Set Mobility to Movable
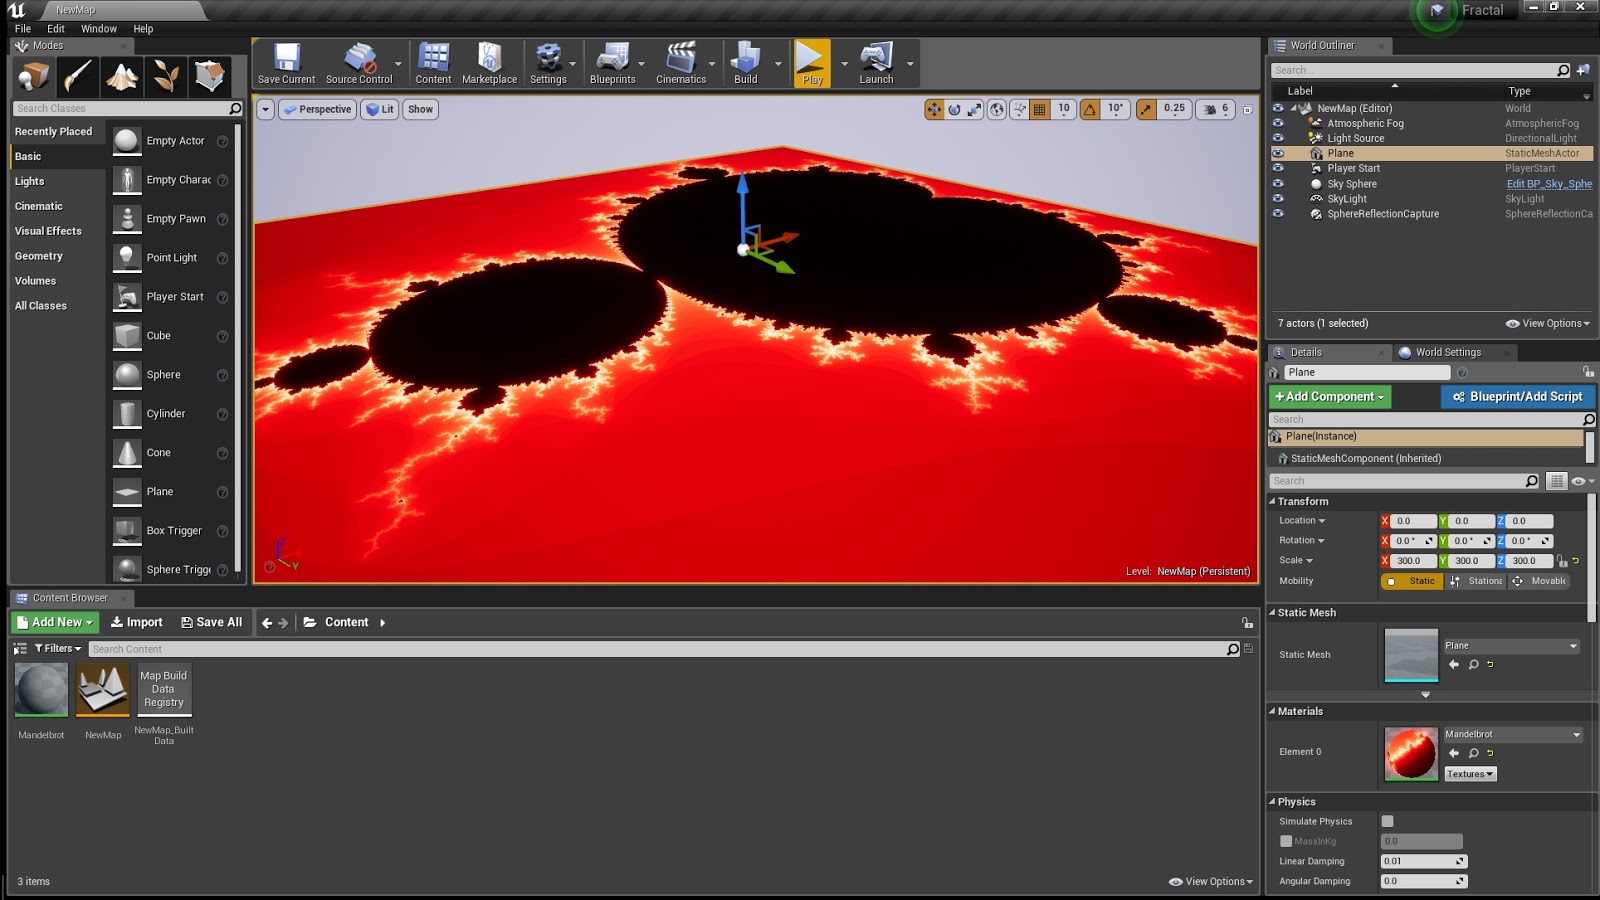This screenshot has width=1600, height=900. pyautogui.click(x=1539, y=581)
